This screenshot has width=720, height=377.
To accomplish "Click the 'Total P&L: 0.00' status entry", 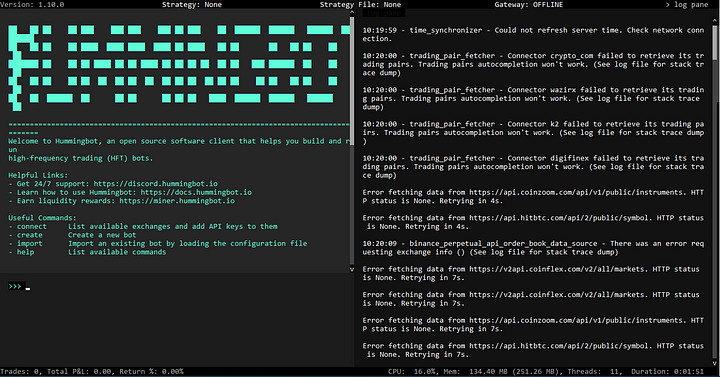I will point(78,371).
